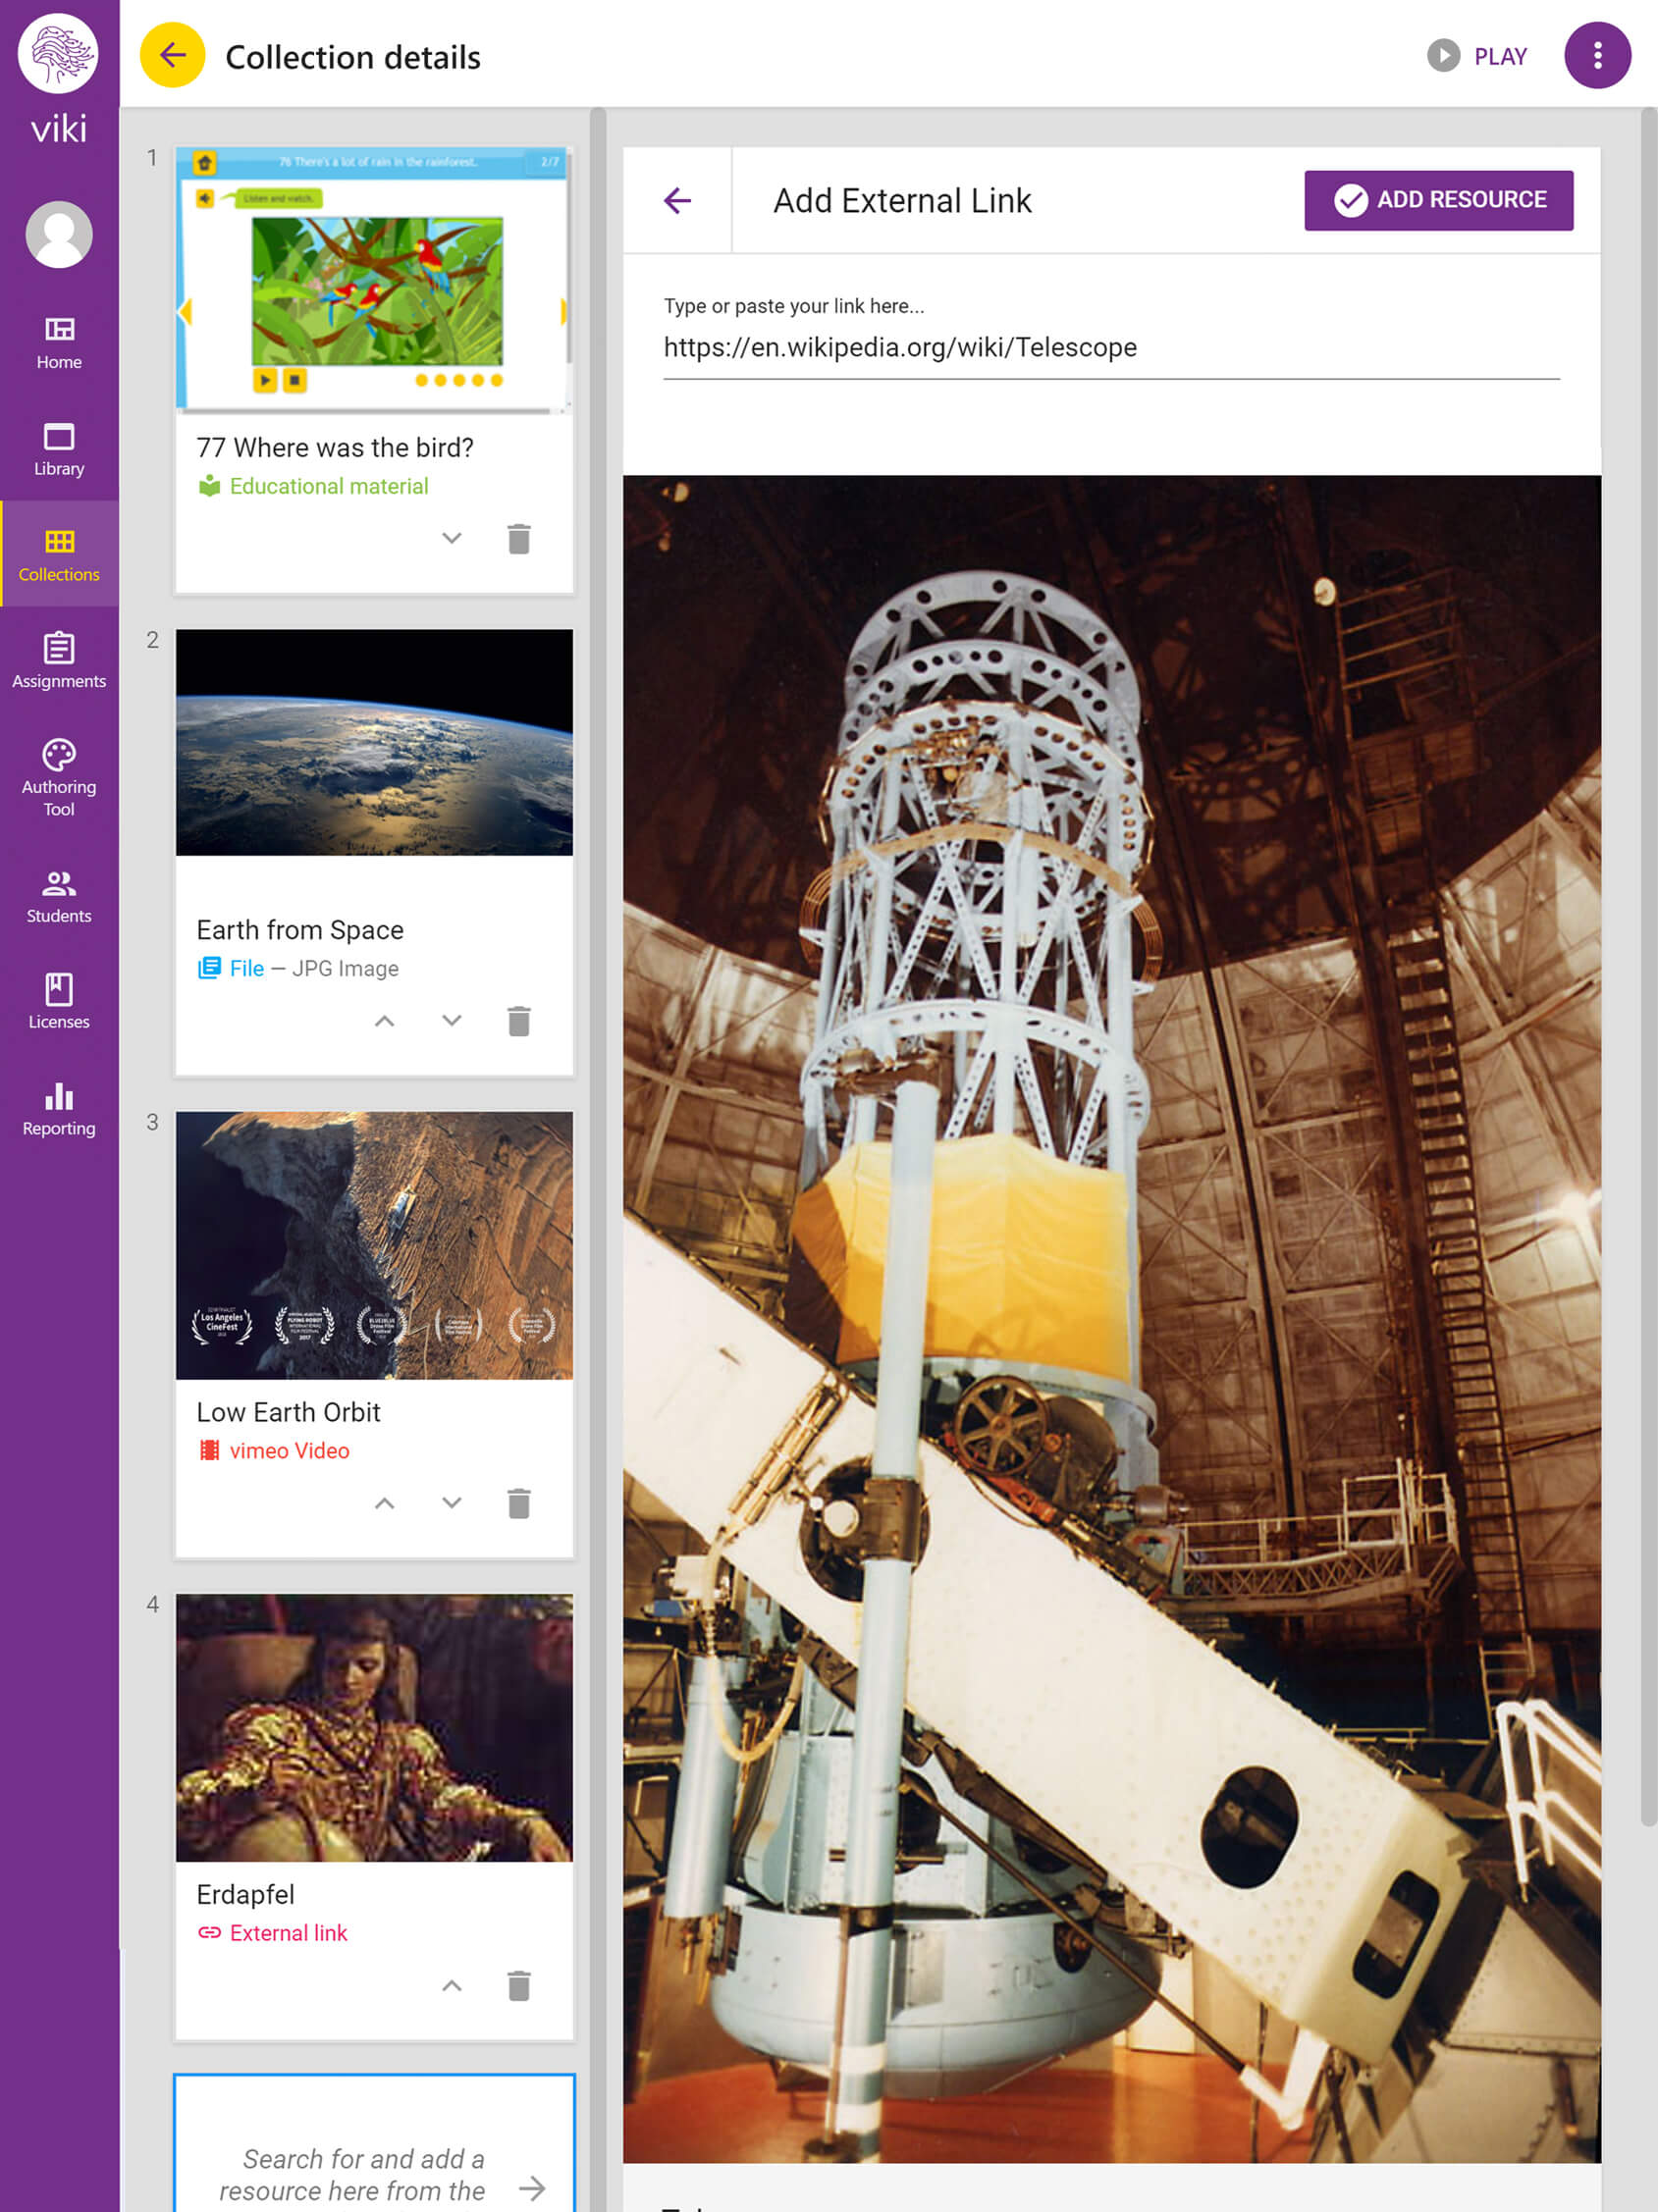Open the Students section
Image resolution: width=1658 pixels, height=2212 pixels.
pyautogui.click(x=59, y=896)
